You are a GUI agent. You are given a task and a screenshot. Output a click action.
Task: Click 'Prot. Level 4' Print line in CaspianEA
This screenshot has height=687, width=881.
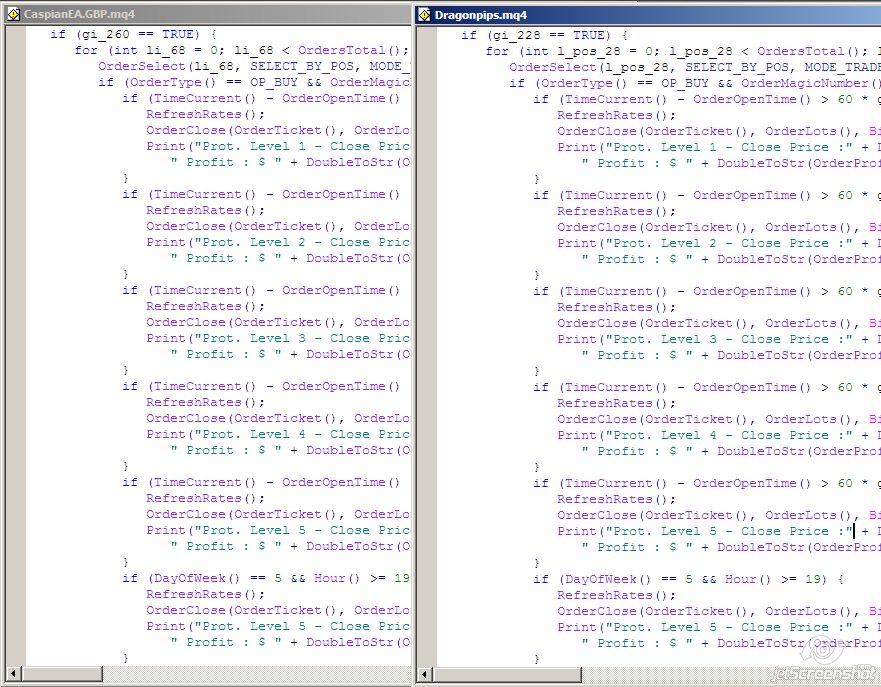coord(278,435)
